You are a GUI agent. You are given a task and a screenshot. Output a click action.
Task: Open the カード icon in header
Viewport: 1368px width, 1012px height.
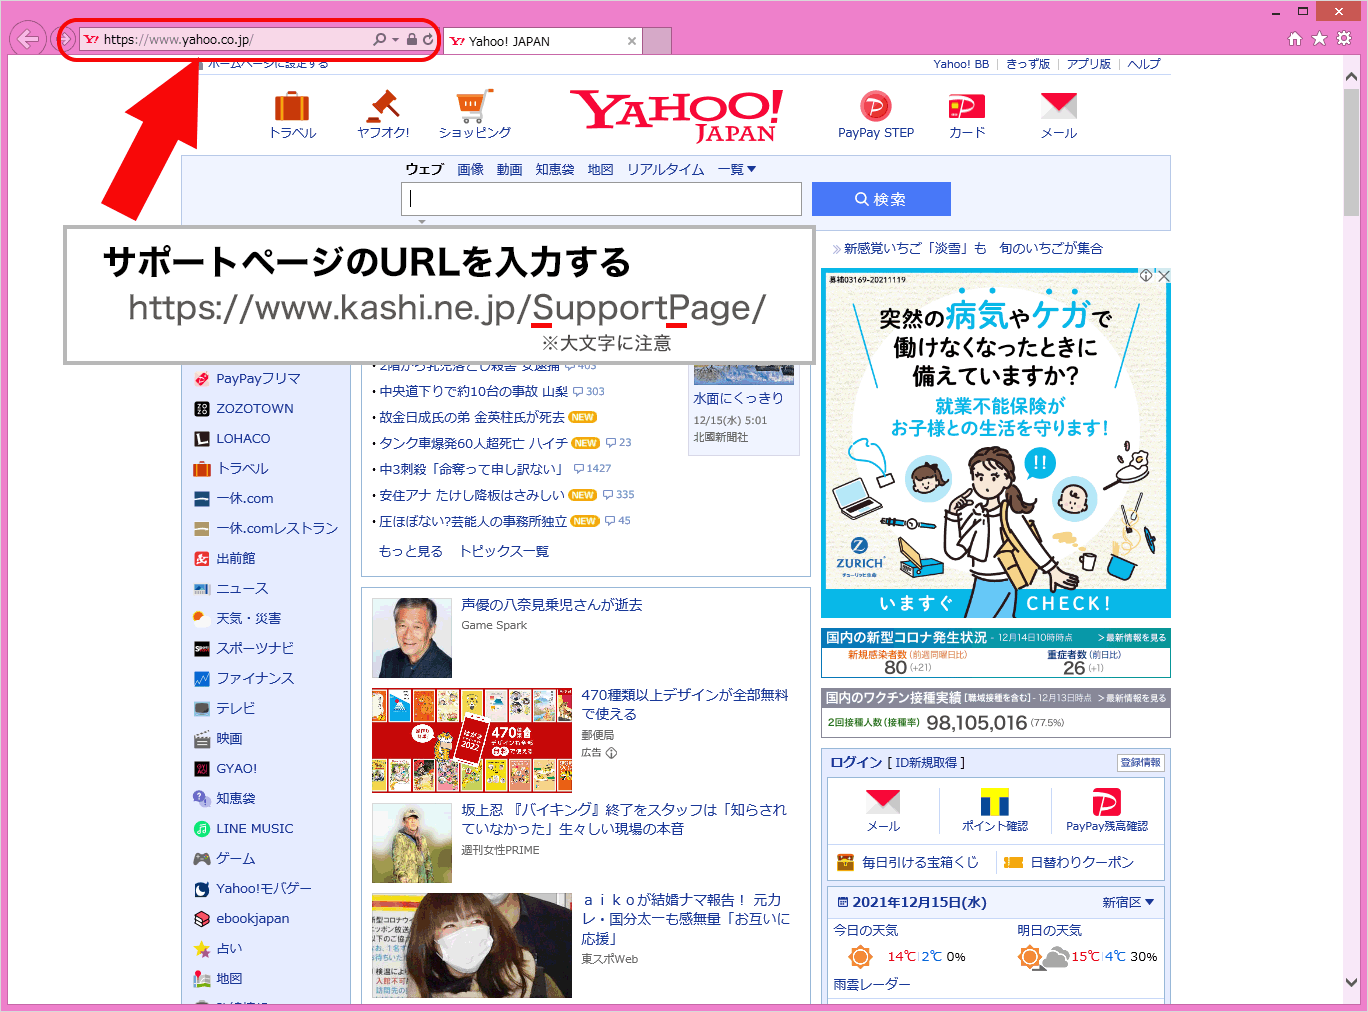click(967, 106)
